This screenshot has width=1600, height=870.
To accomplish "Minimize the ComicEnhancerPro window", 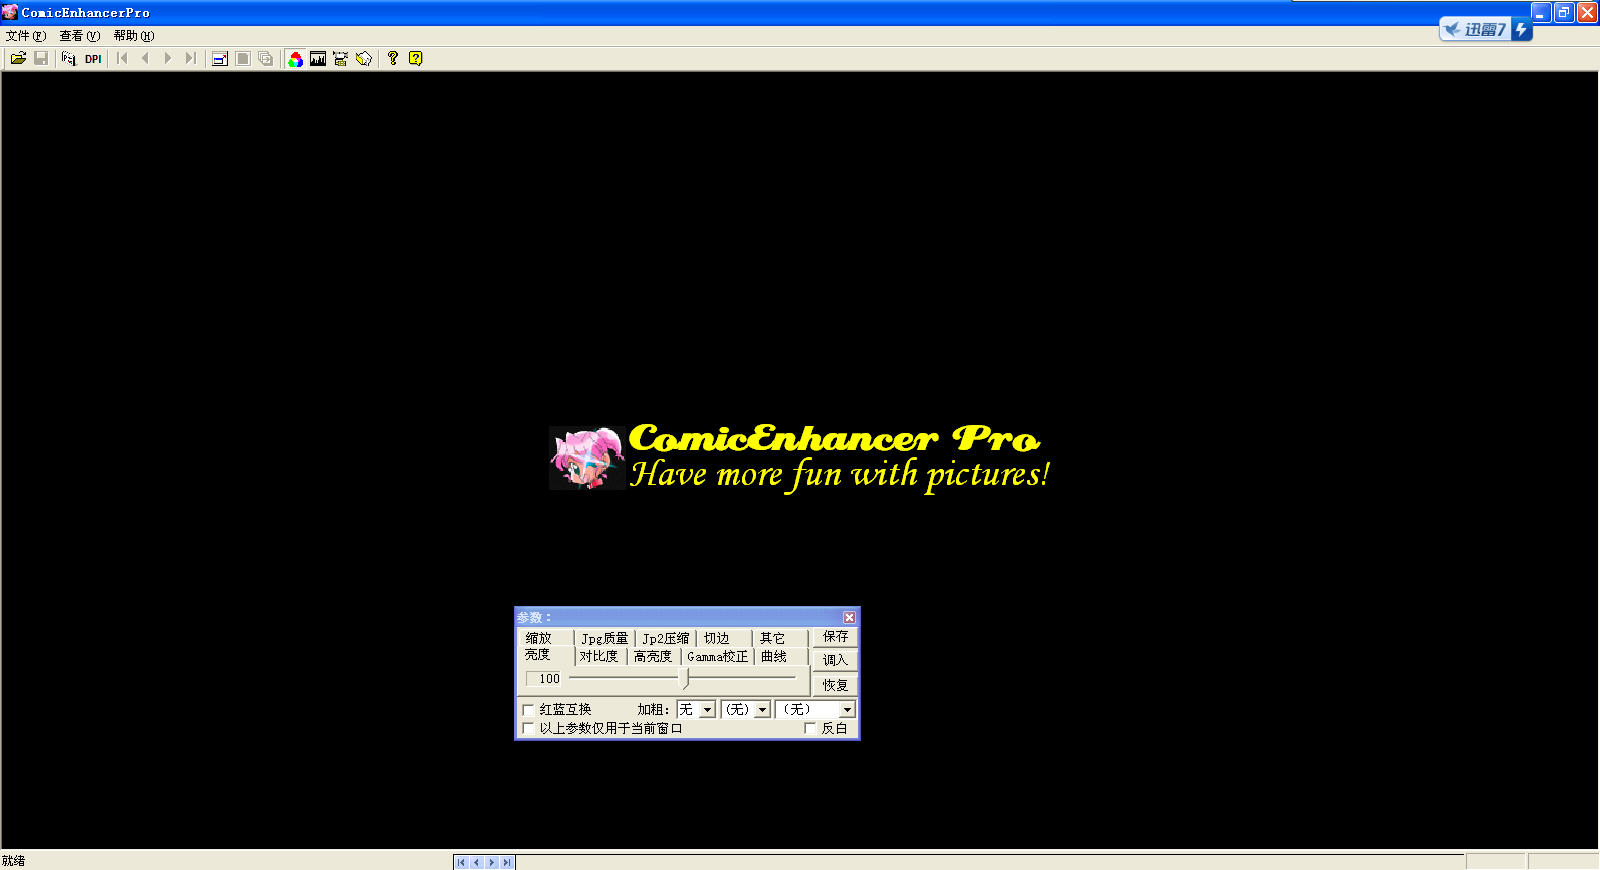I will 1541,12.
